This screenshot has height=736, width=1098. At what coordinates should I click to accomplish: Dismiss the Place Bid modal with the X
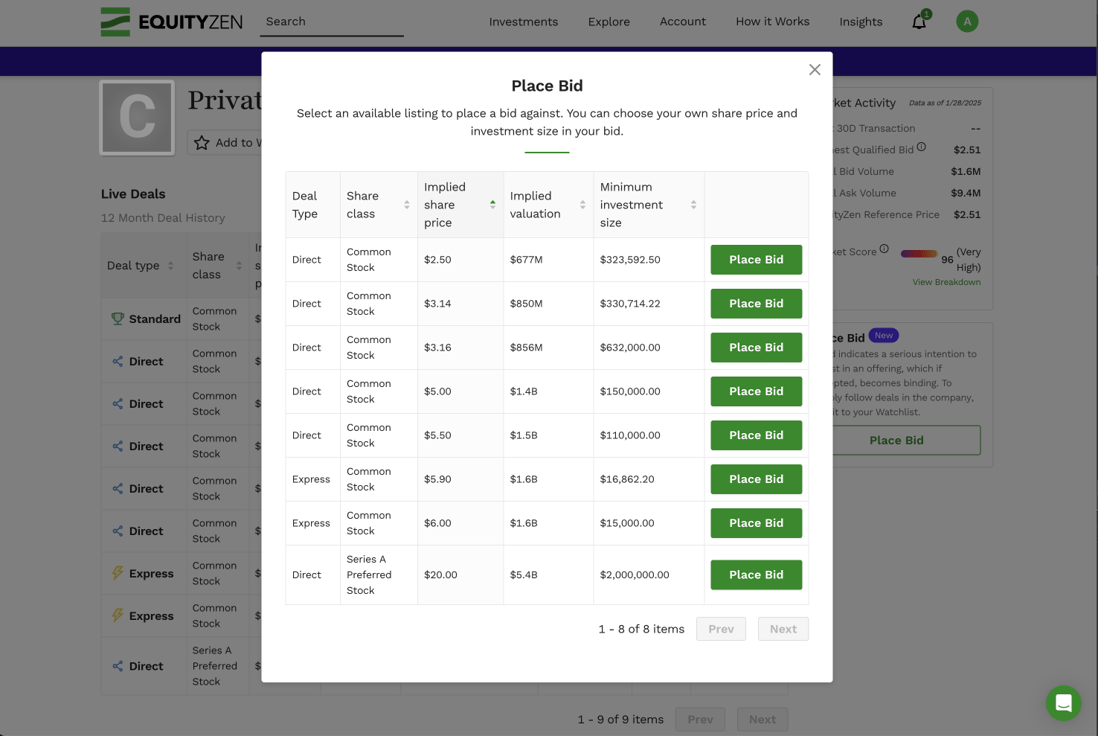click(x=814, y=69)
